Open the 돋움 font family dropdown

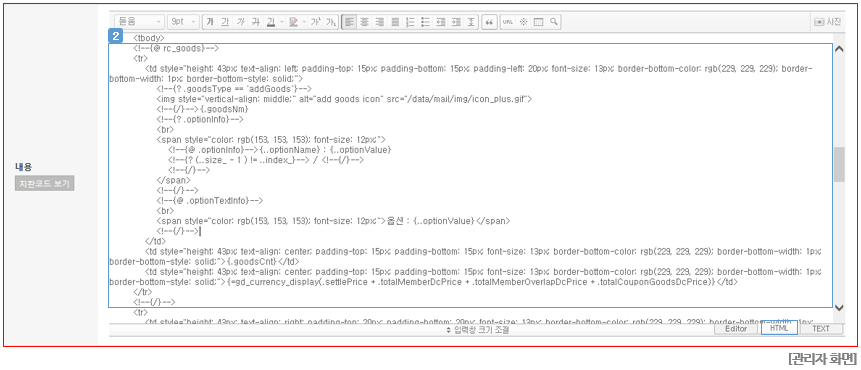[139, 22]
